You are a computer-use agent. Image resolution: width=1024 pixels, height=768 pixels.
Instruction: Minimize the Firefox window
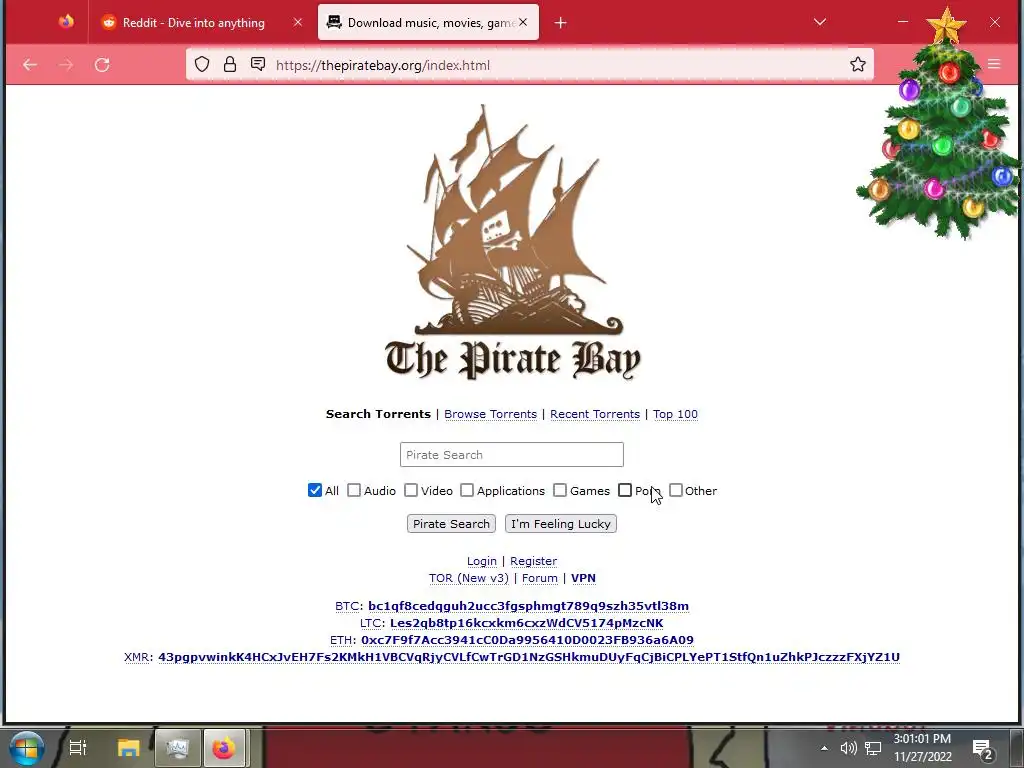903,22
